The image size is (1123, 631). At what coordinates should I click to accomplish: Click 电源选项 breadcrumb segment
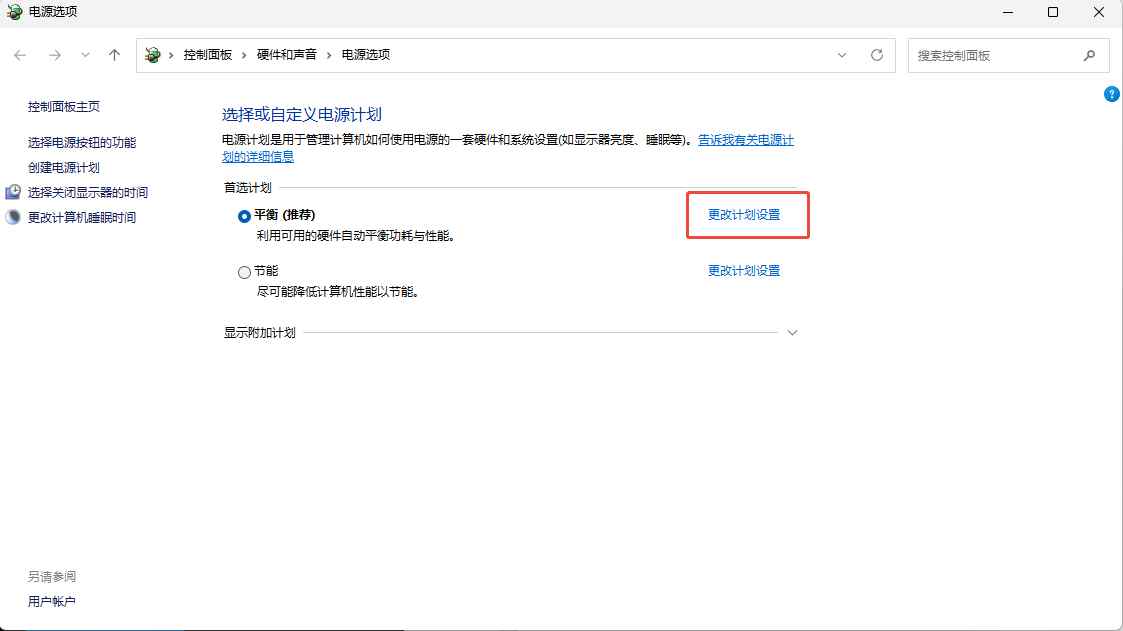click(365, 55)
